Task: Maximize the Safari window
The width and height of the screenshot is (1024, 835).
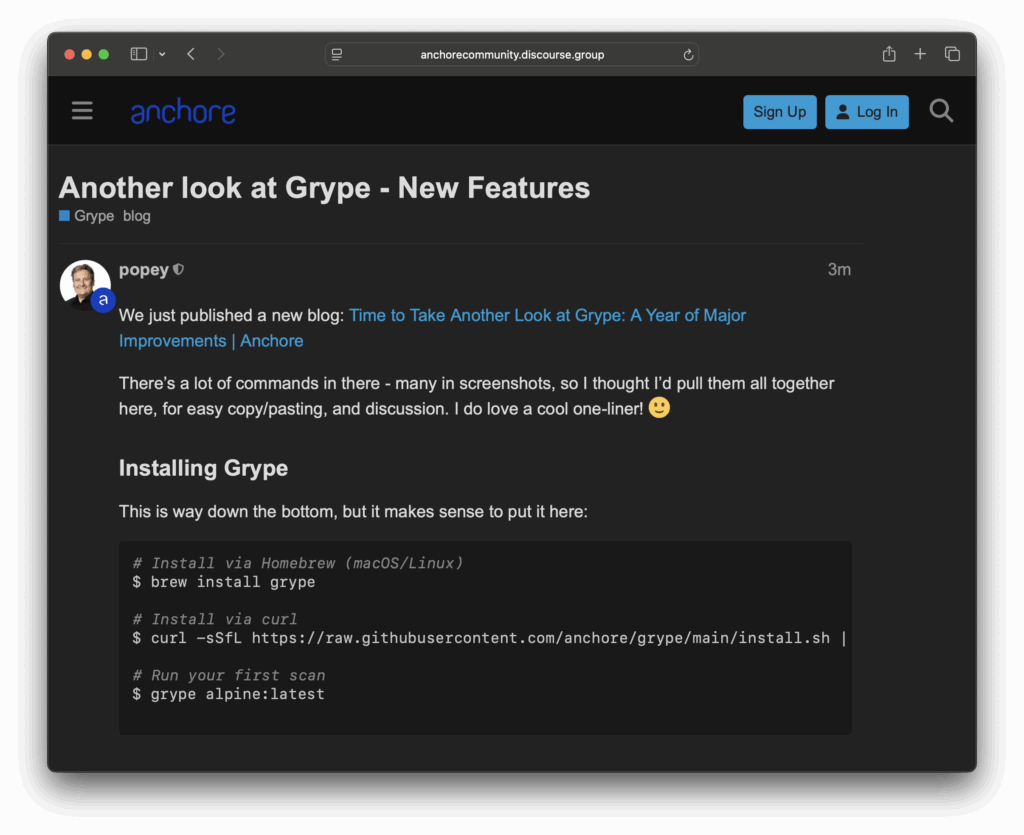Action: tap(103, 54)
